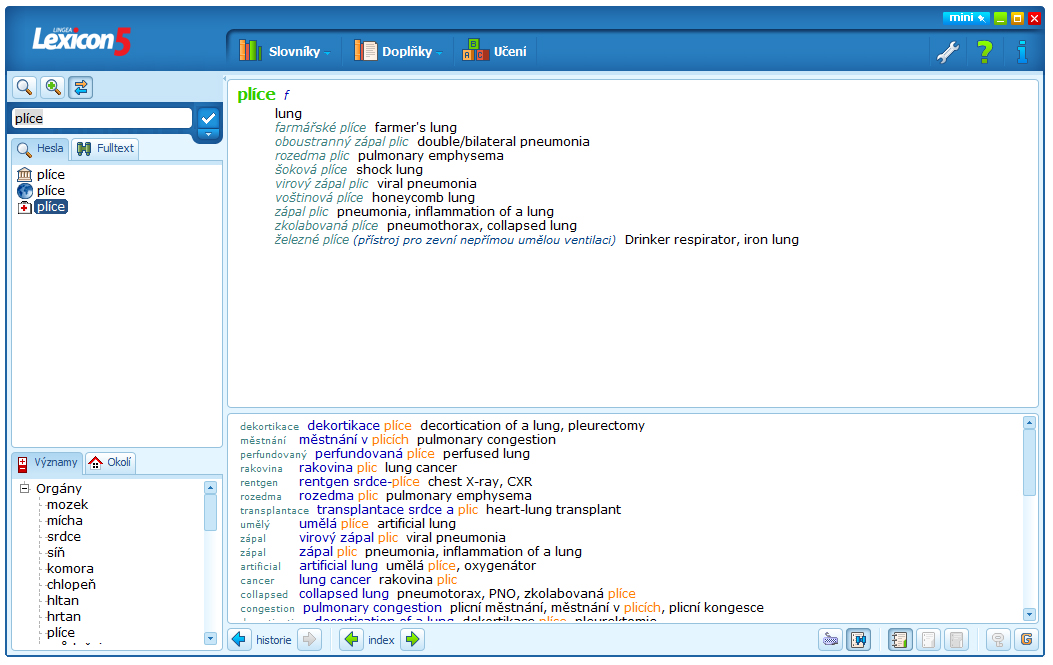This screenshot has height=665, width=1053.
Task: Click the orange G icon in the bottom right
Action: 1025,640
